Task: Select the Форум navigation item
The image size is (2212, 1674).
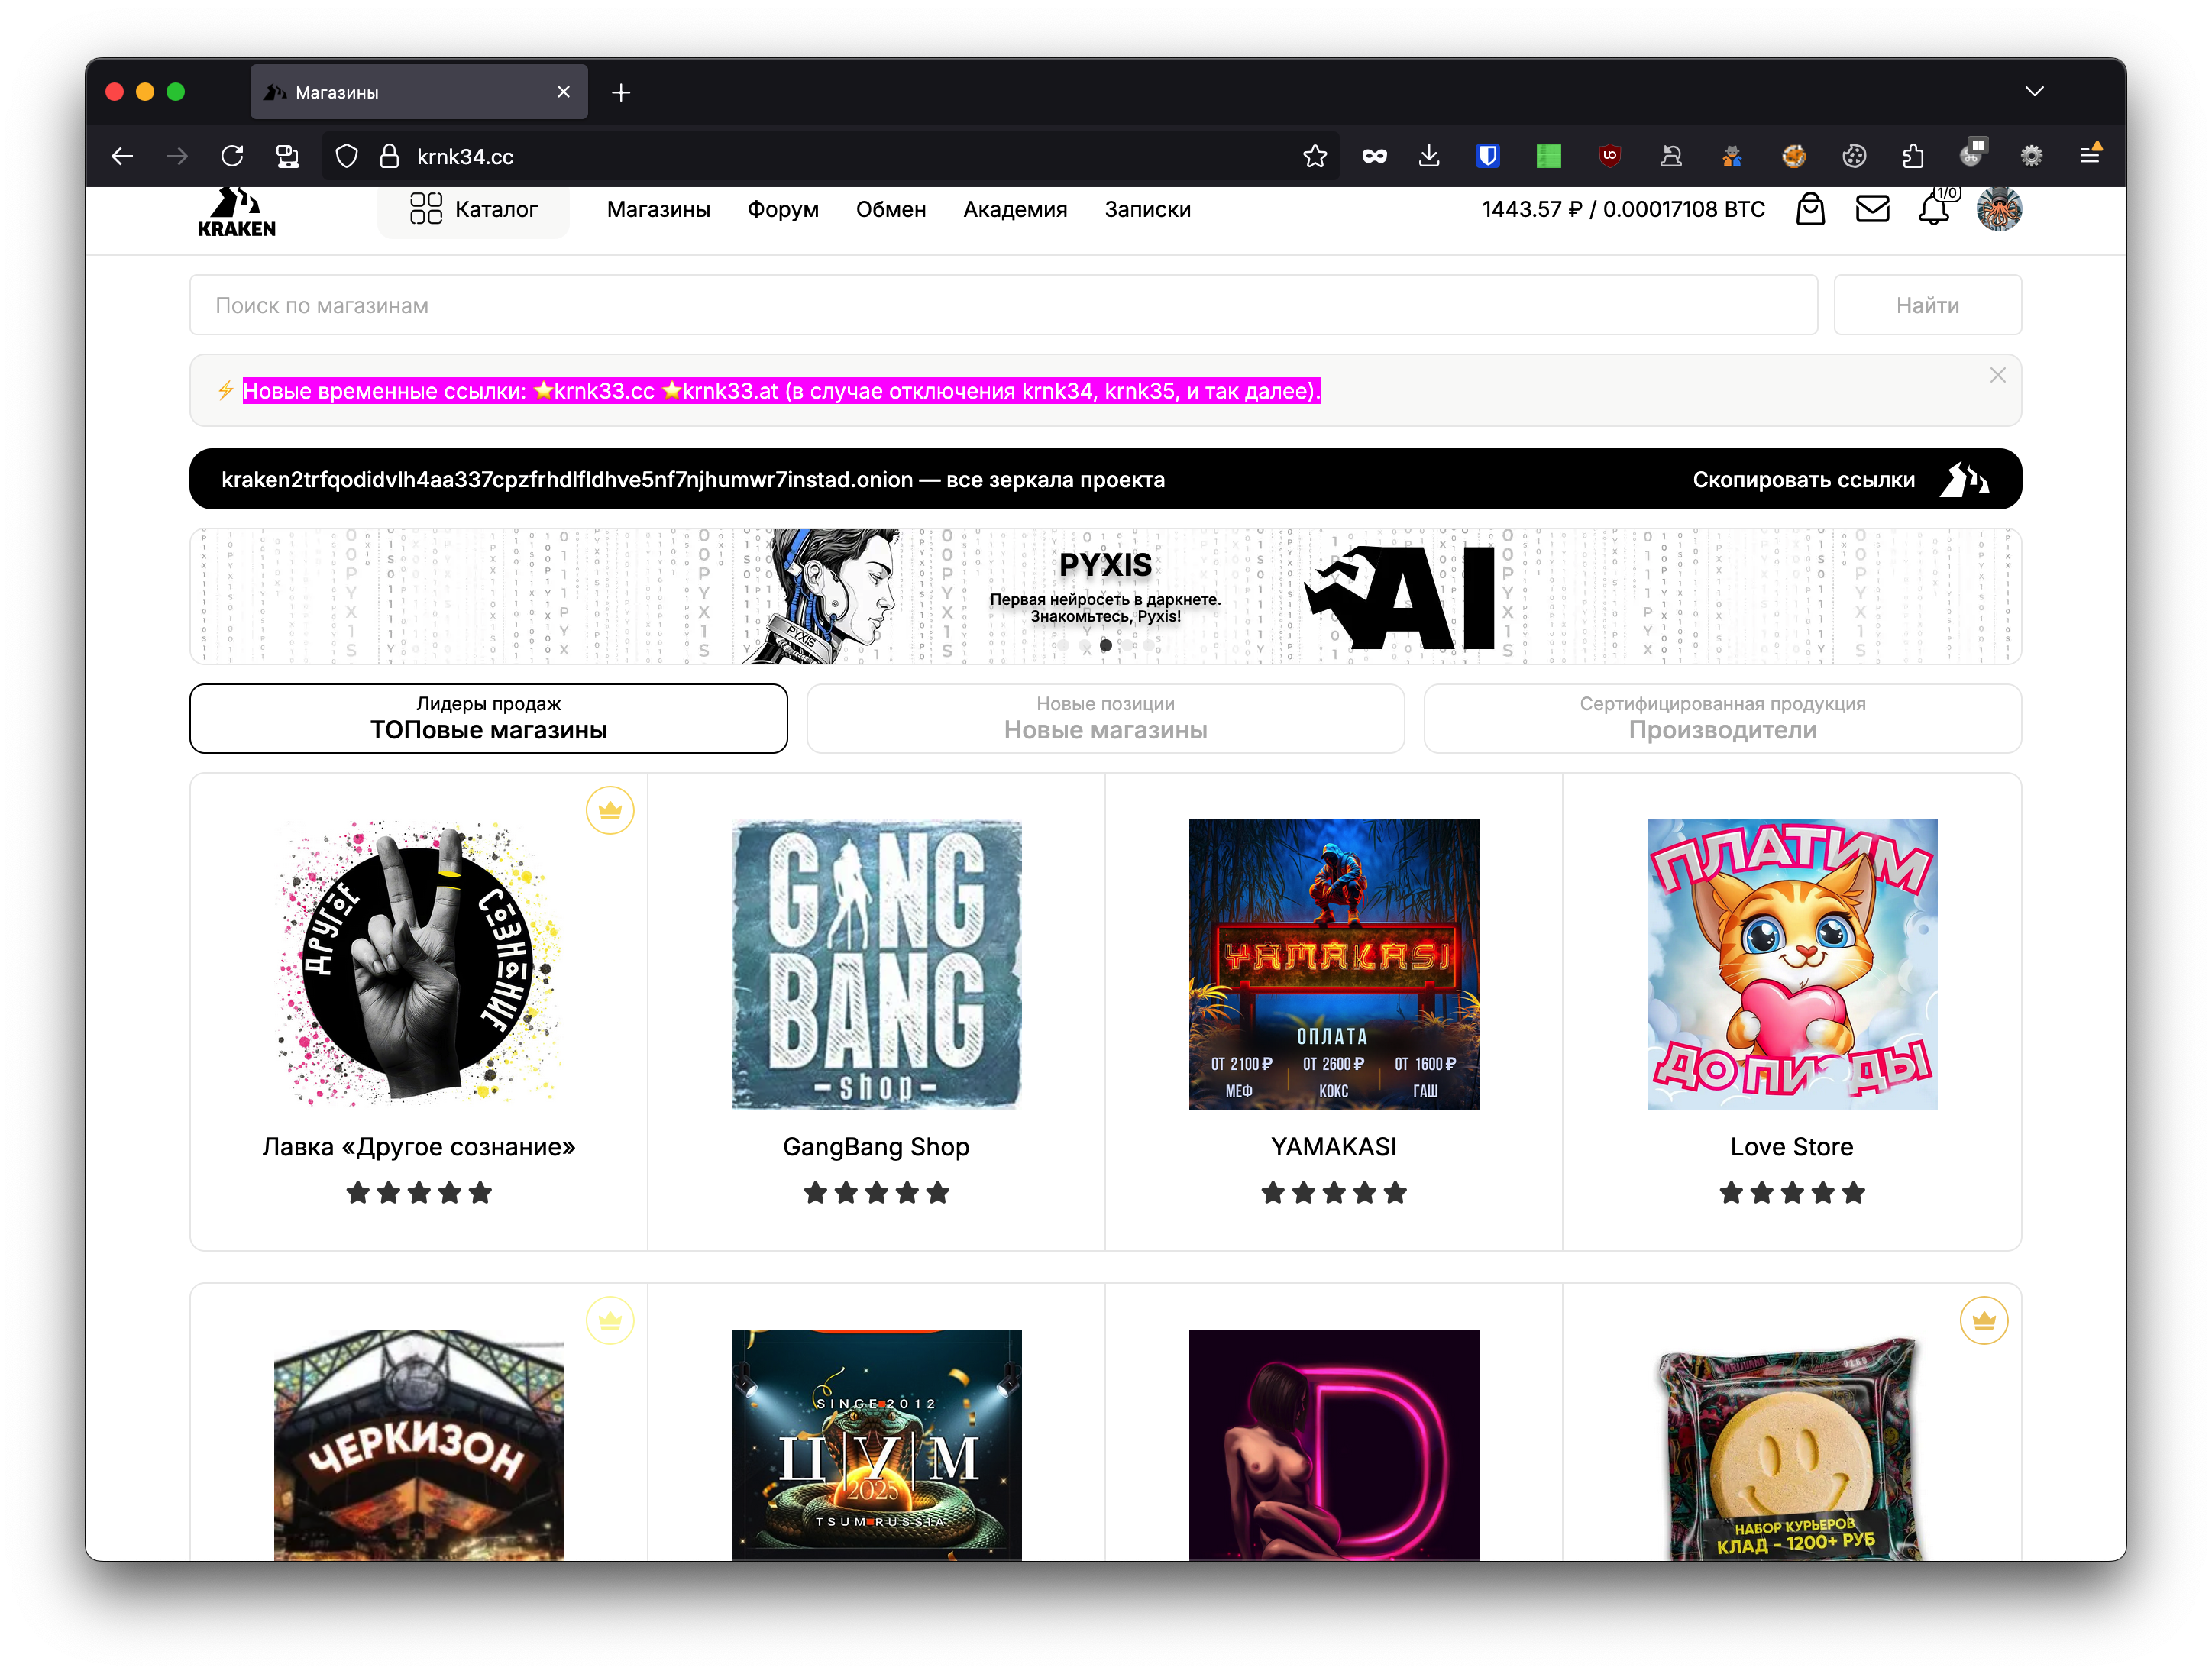Action: [783, 209]
